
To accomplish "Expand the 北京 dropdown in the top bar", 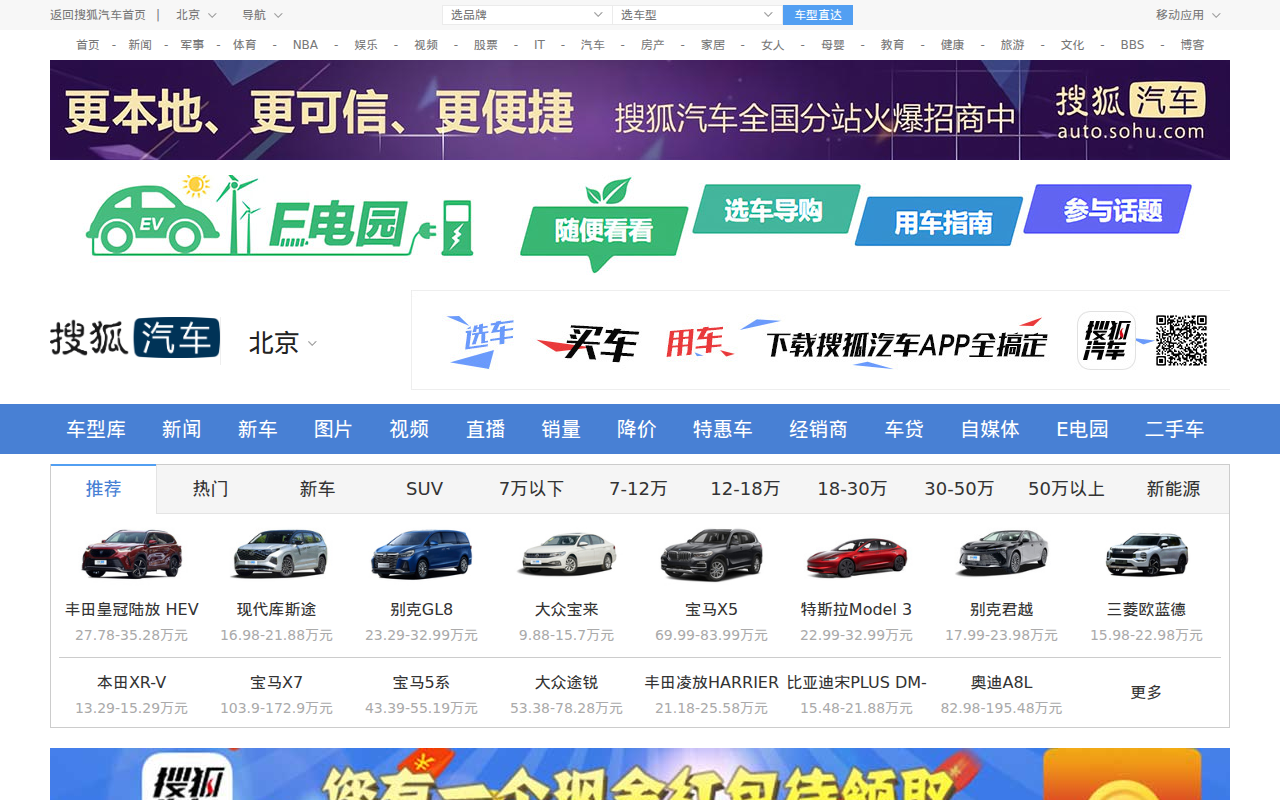I will coord(196,15).
